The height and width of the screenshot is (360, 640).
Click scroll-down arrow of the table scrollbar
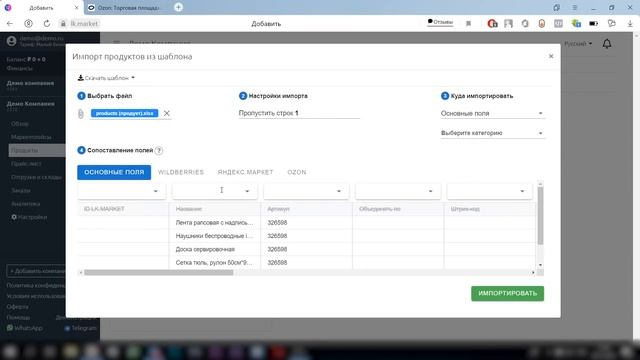pos(540,265)
